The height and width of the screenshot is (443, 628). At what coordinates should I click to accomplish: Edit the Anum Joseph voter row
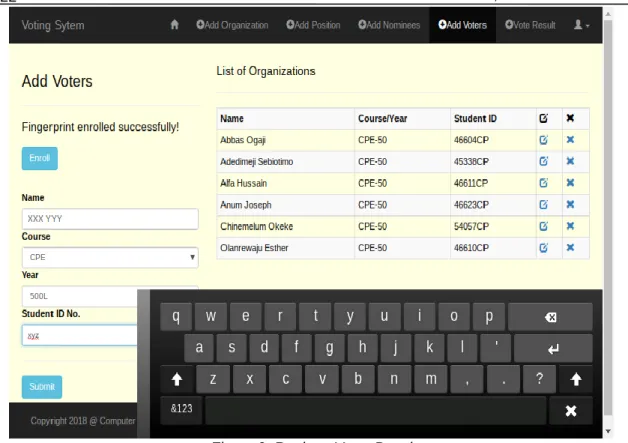pos(543,205)
